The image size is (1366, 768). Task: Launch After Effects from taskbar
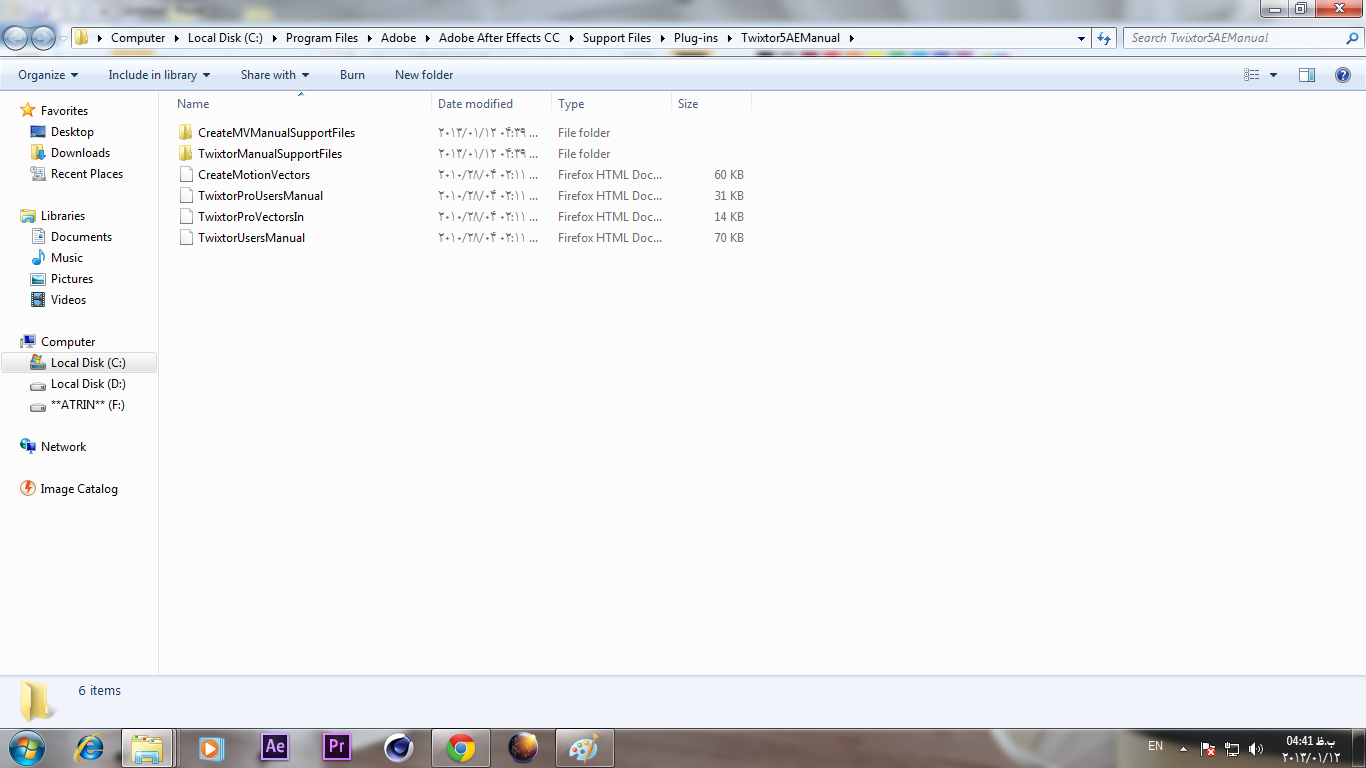[x=275, y=747]
